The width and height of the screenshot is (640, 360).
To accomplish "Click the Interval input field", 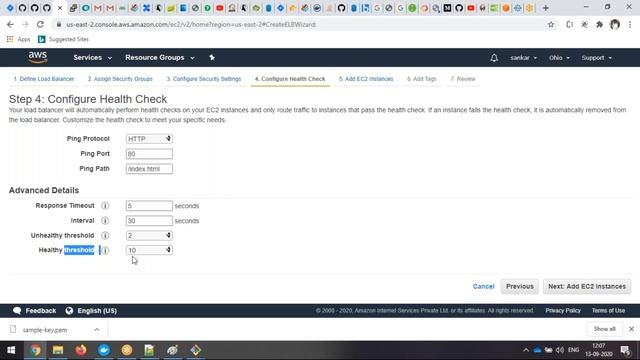I will point(149,221).
